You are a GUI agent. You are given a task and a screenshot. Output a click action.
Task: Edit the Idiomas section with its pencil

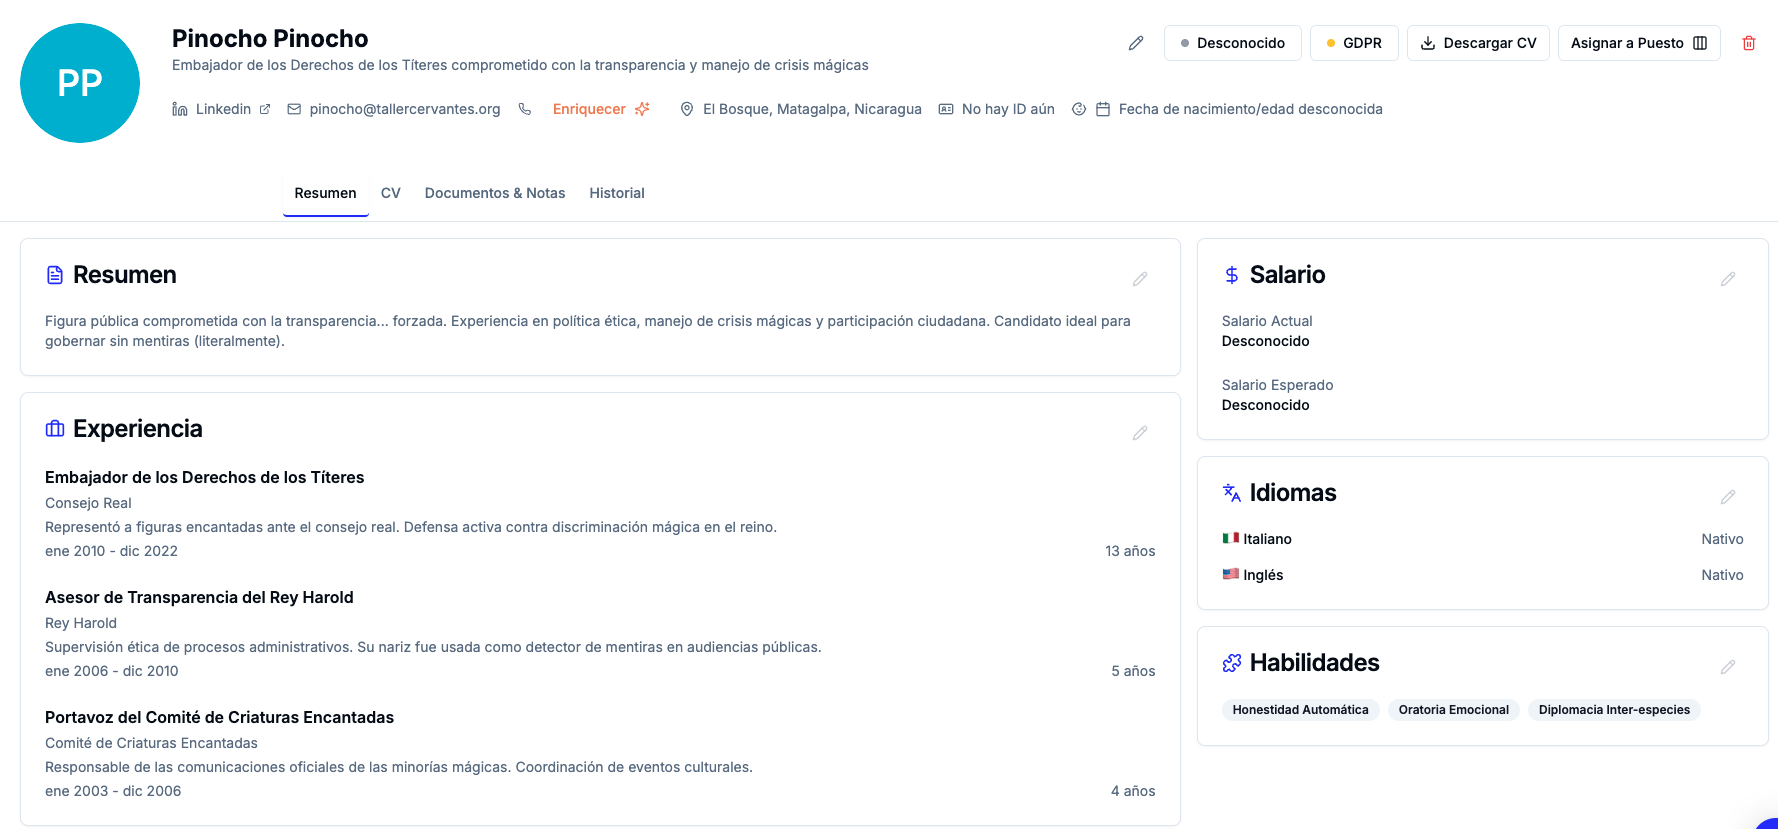(1728, 497)
